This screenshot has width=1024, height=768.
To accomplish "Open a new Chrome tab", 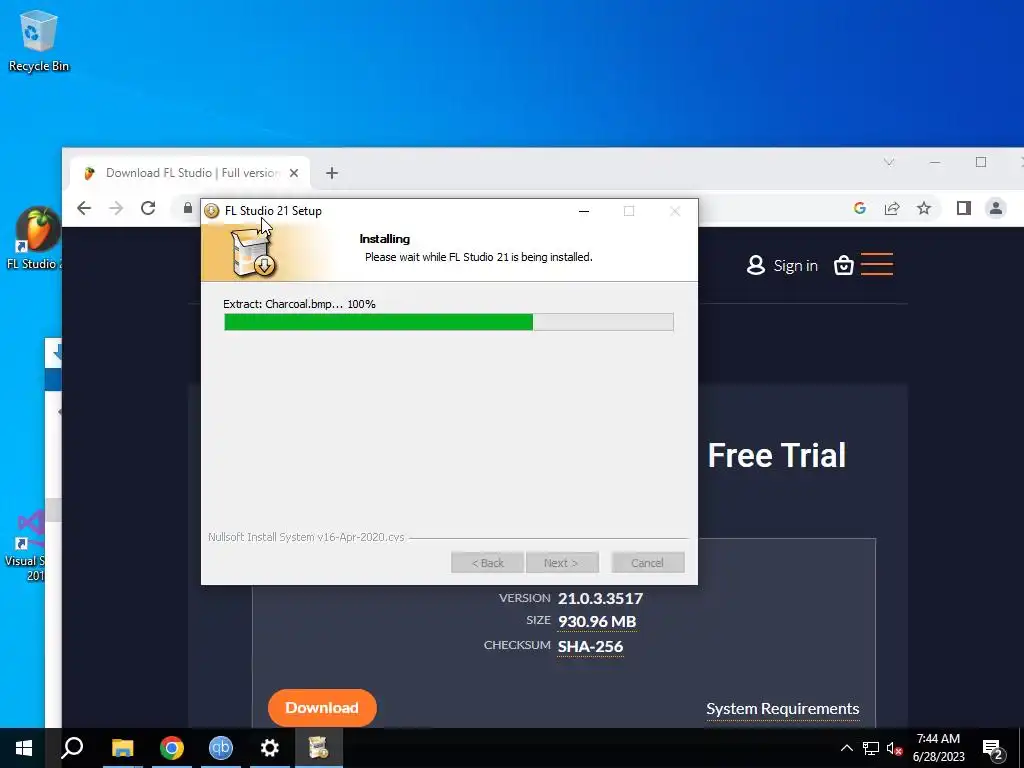I will click(332, 173).
